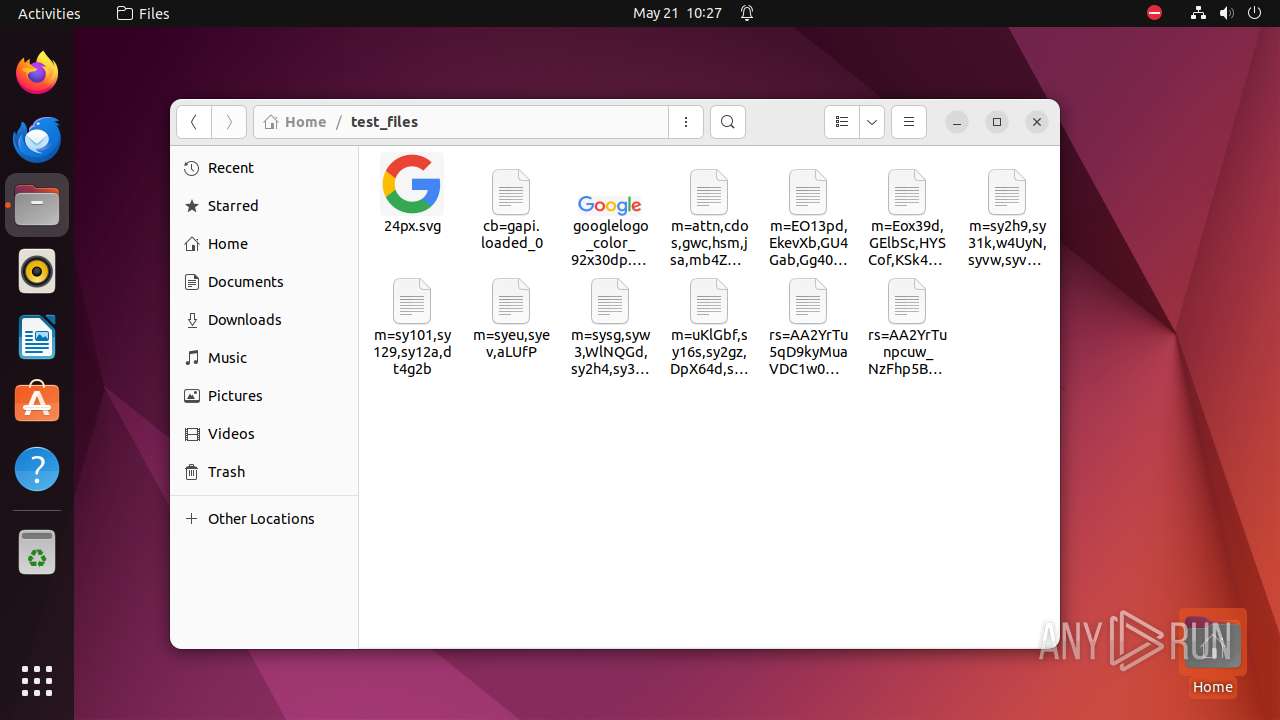The image size is (1280, 720).
Task: Click test_files in the path bar
Action: coord(384,122)
